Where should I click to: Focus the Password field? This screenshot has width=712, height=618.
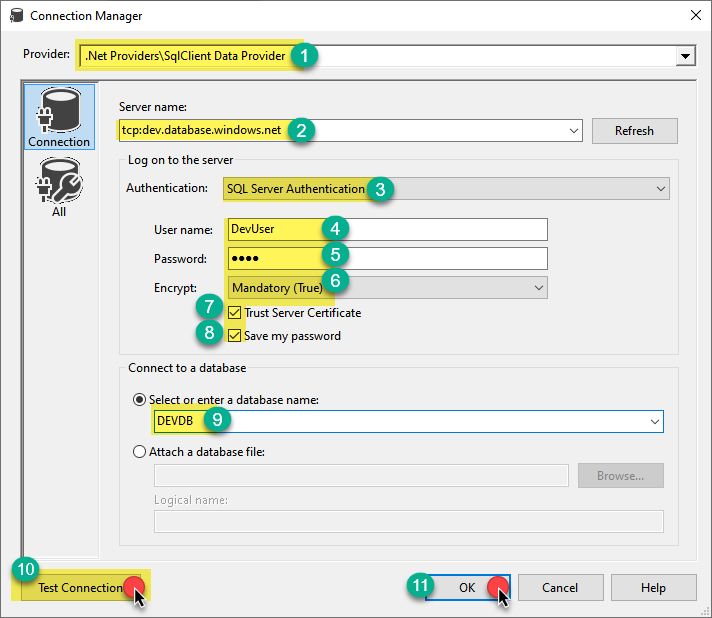pos(388,258)
